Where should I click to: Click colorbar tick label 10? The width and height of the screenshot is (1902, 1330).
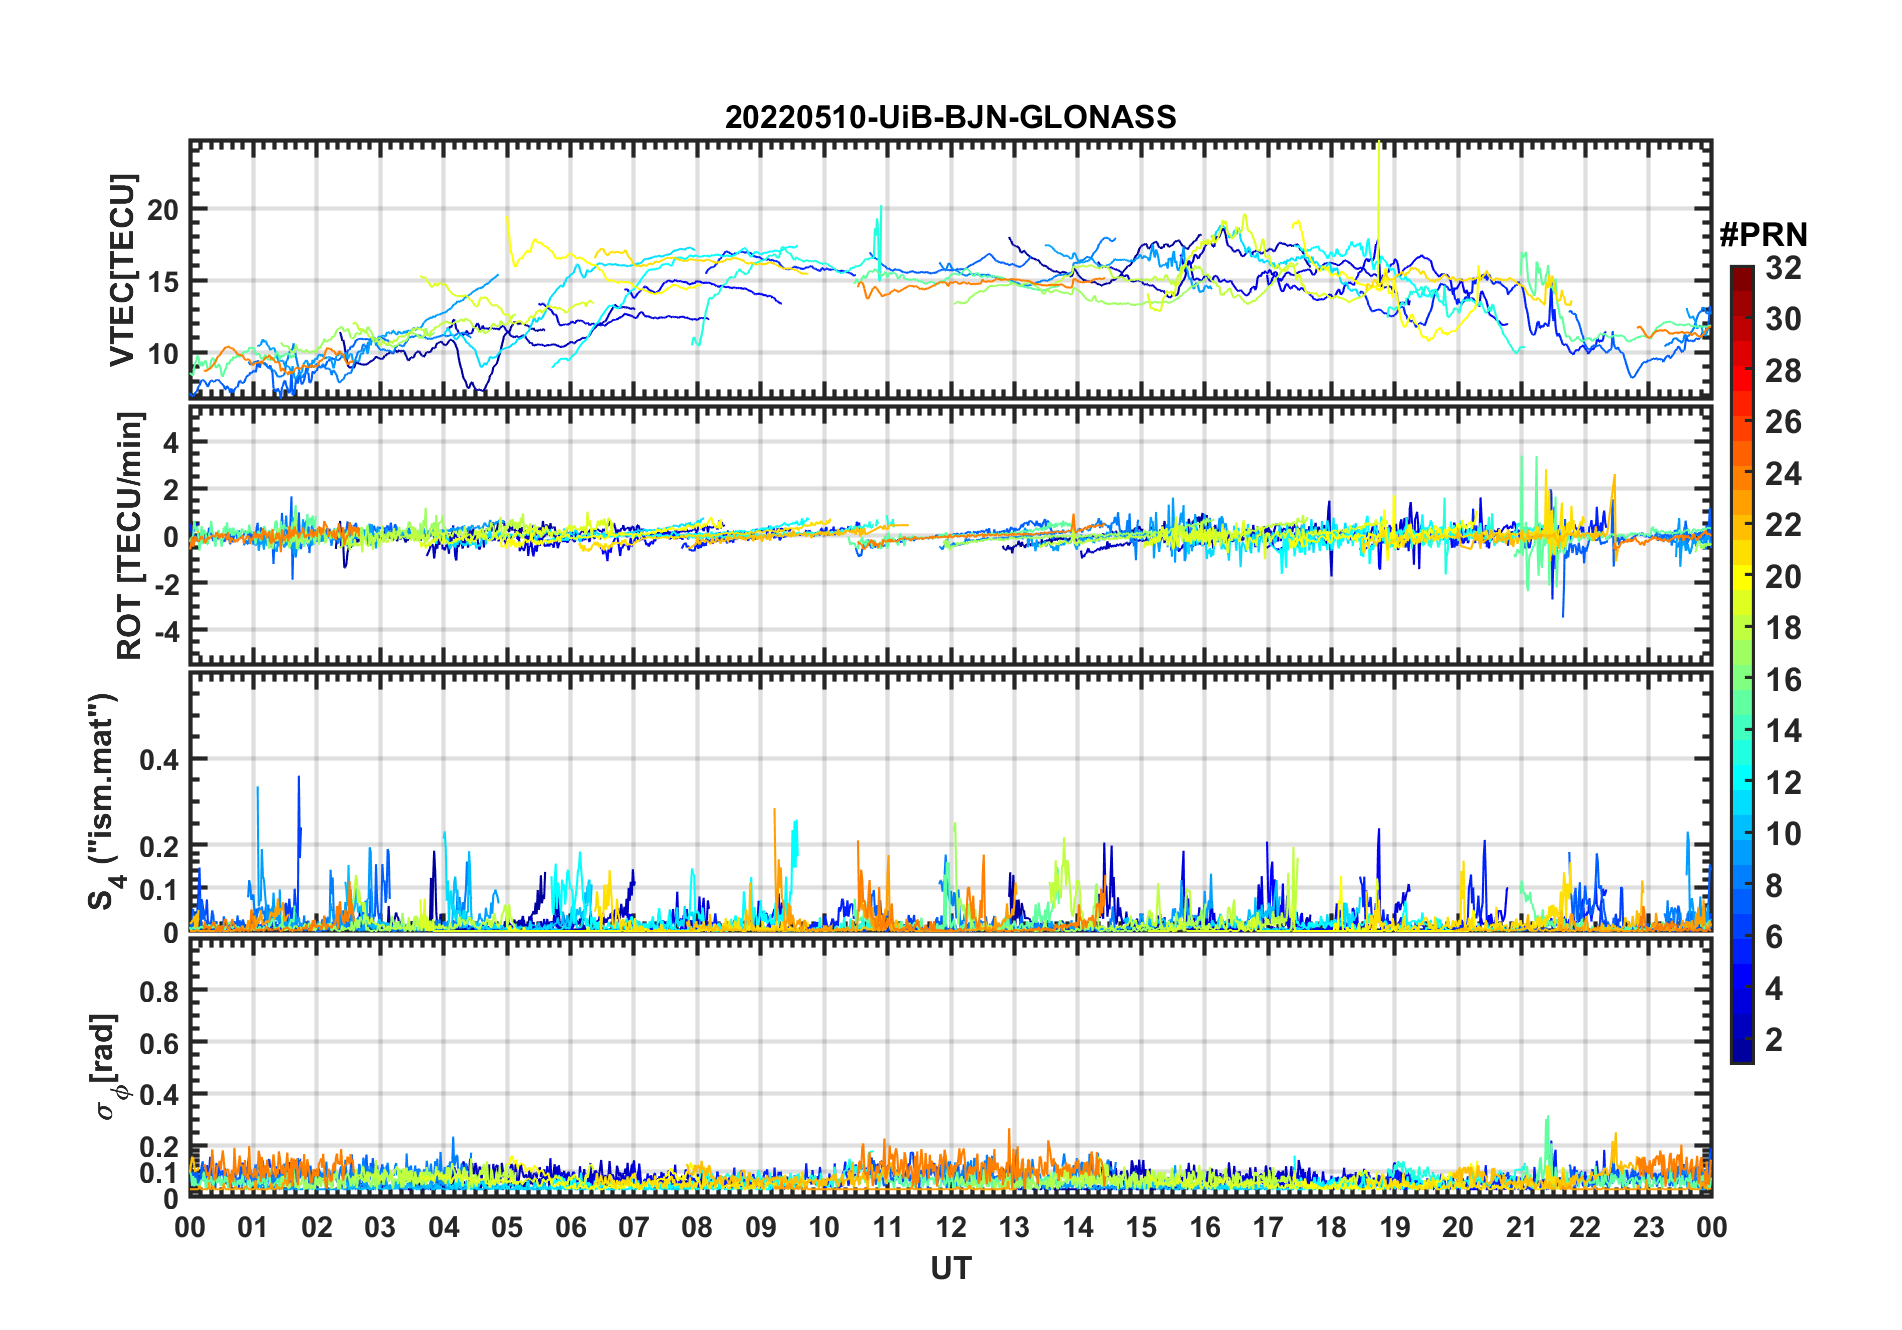pos(1783,834)
